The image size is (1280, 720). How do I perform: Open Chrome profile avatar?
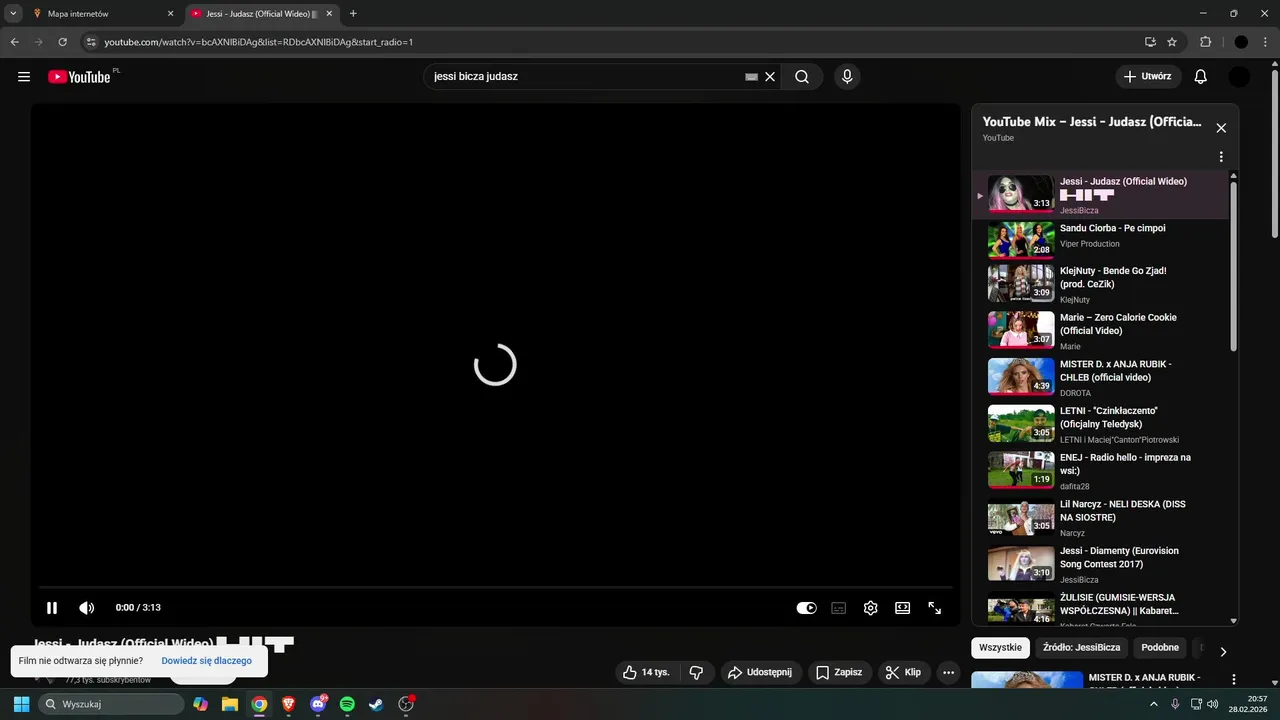click(x=1241, y=42)
